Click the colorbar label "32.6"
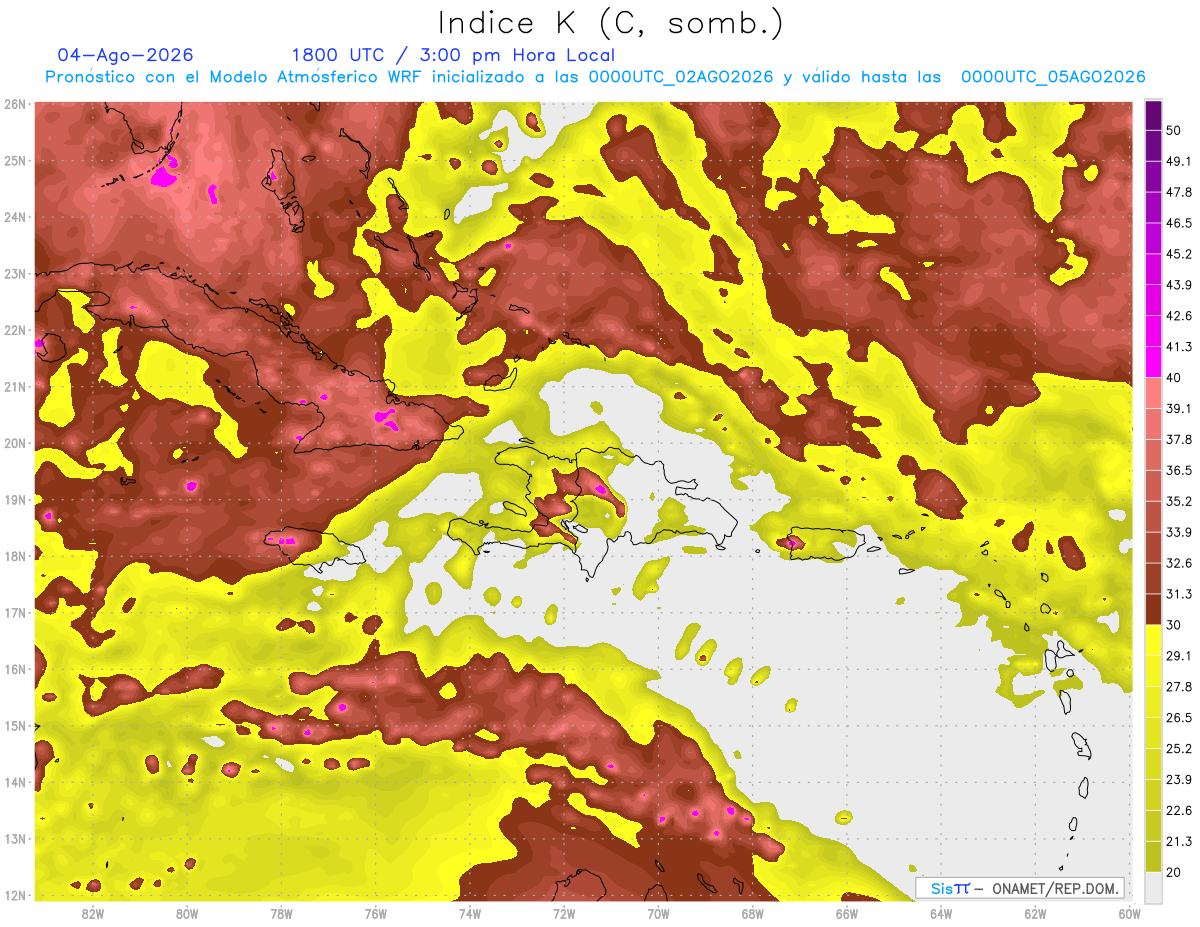The height and width of the screenshot is (927, 1200). click(1177, 563)
